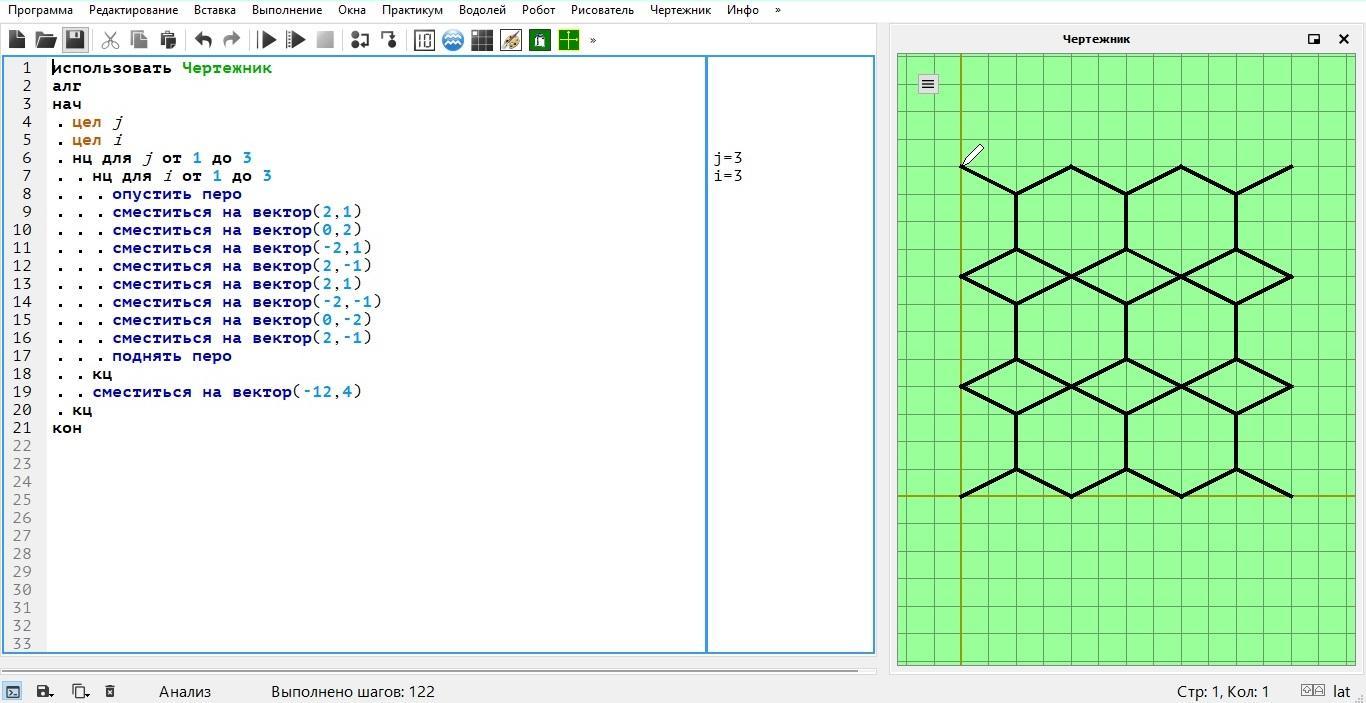Open the hamburger menu on the drawing canvas

tap(928, 84)
